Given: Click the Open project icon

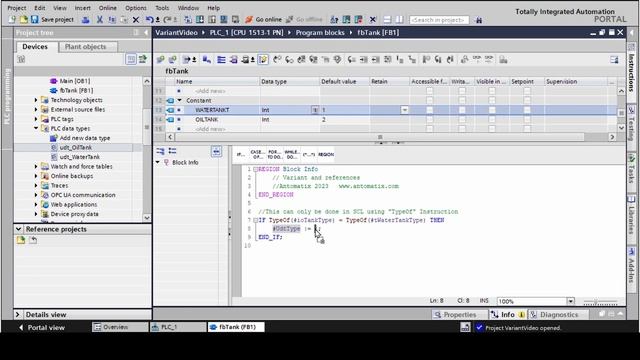Looking at the screenshot, I should [24, 20].
